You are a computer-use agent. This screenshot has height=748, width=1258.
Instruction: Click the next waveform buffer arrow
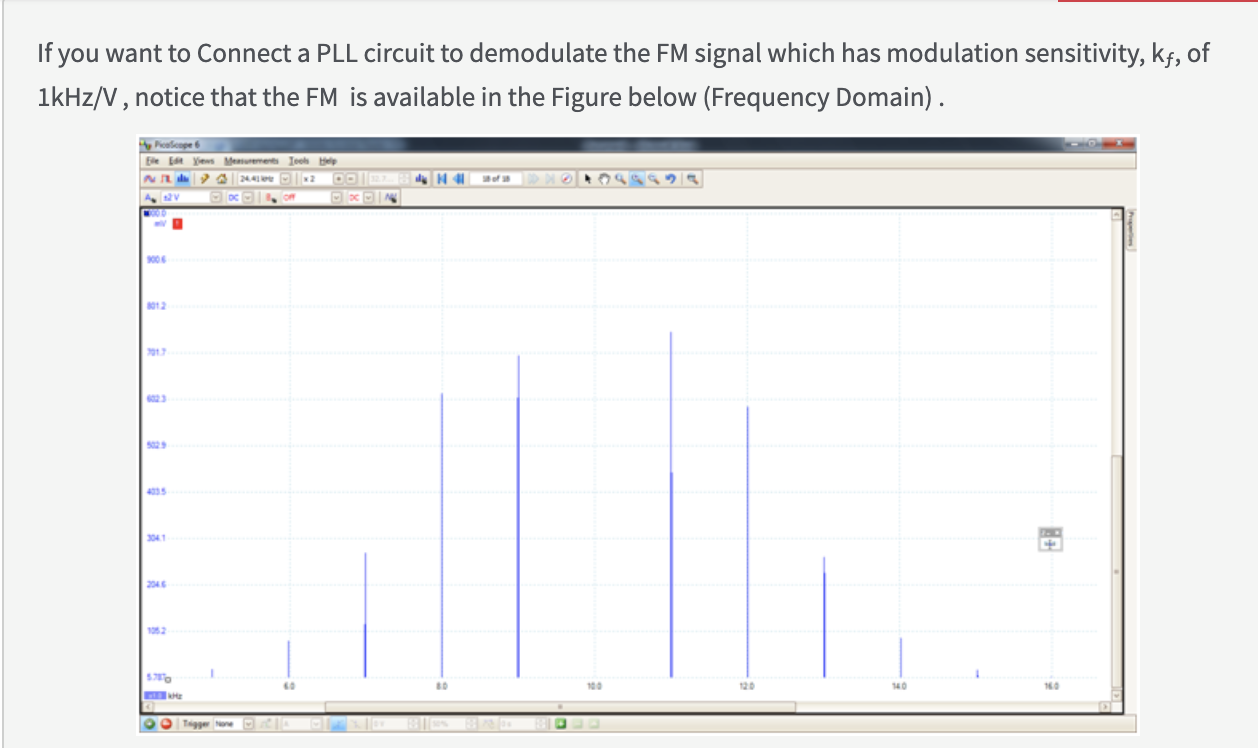536,179
